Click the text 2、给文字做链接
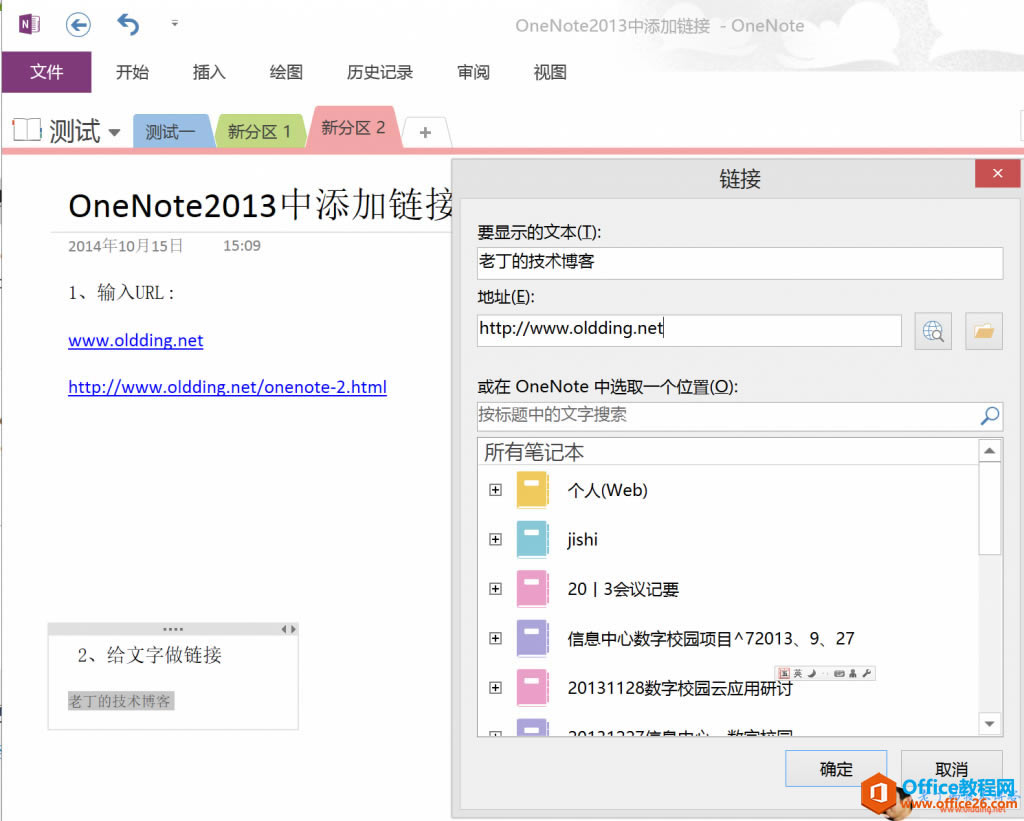The image size is (1024, 821). click(x=150, y=654)
